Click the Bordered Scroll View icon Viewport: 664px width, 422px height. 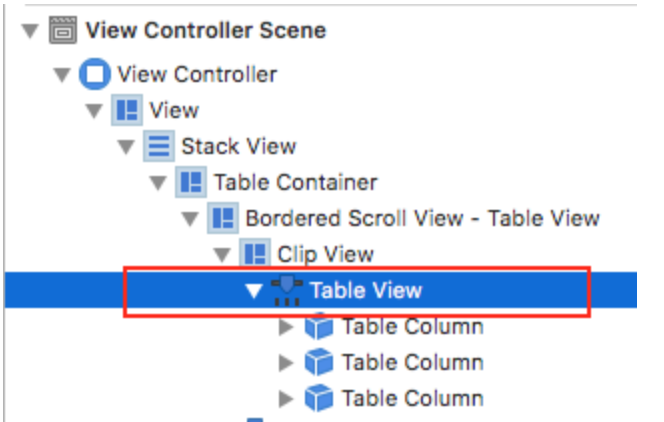(222, 218)
